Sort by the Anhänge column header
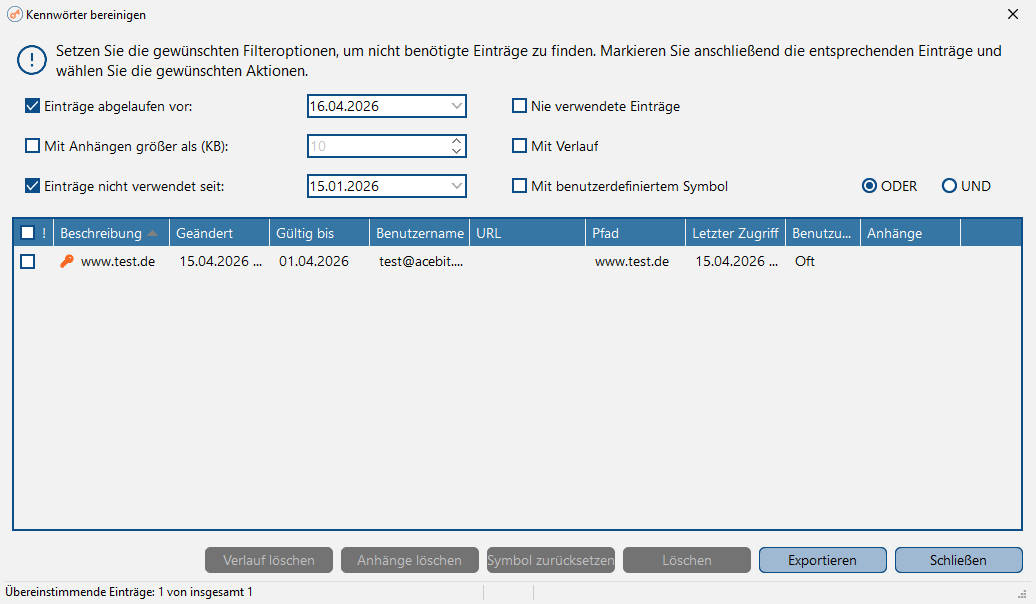Viewport: 1036px width, 604px height. coord(910,233)
